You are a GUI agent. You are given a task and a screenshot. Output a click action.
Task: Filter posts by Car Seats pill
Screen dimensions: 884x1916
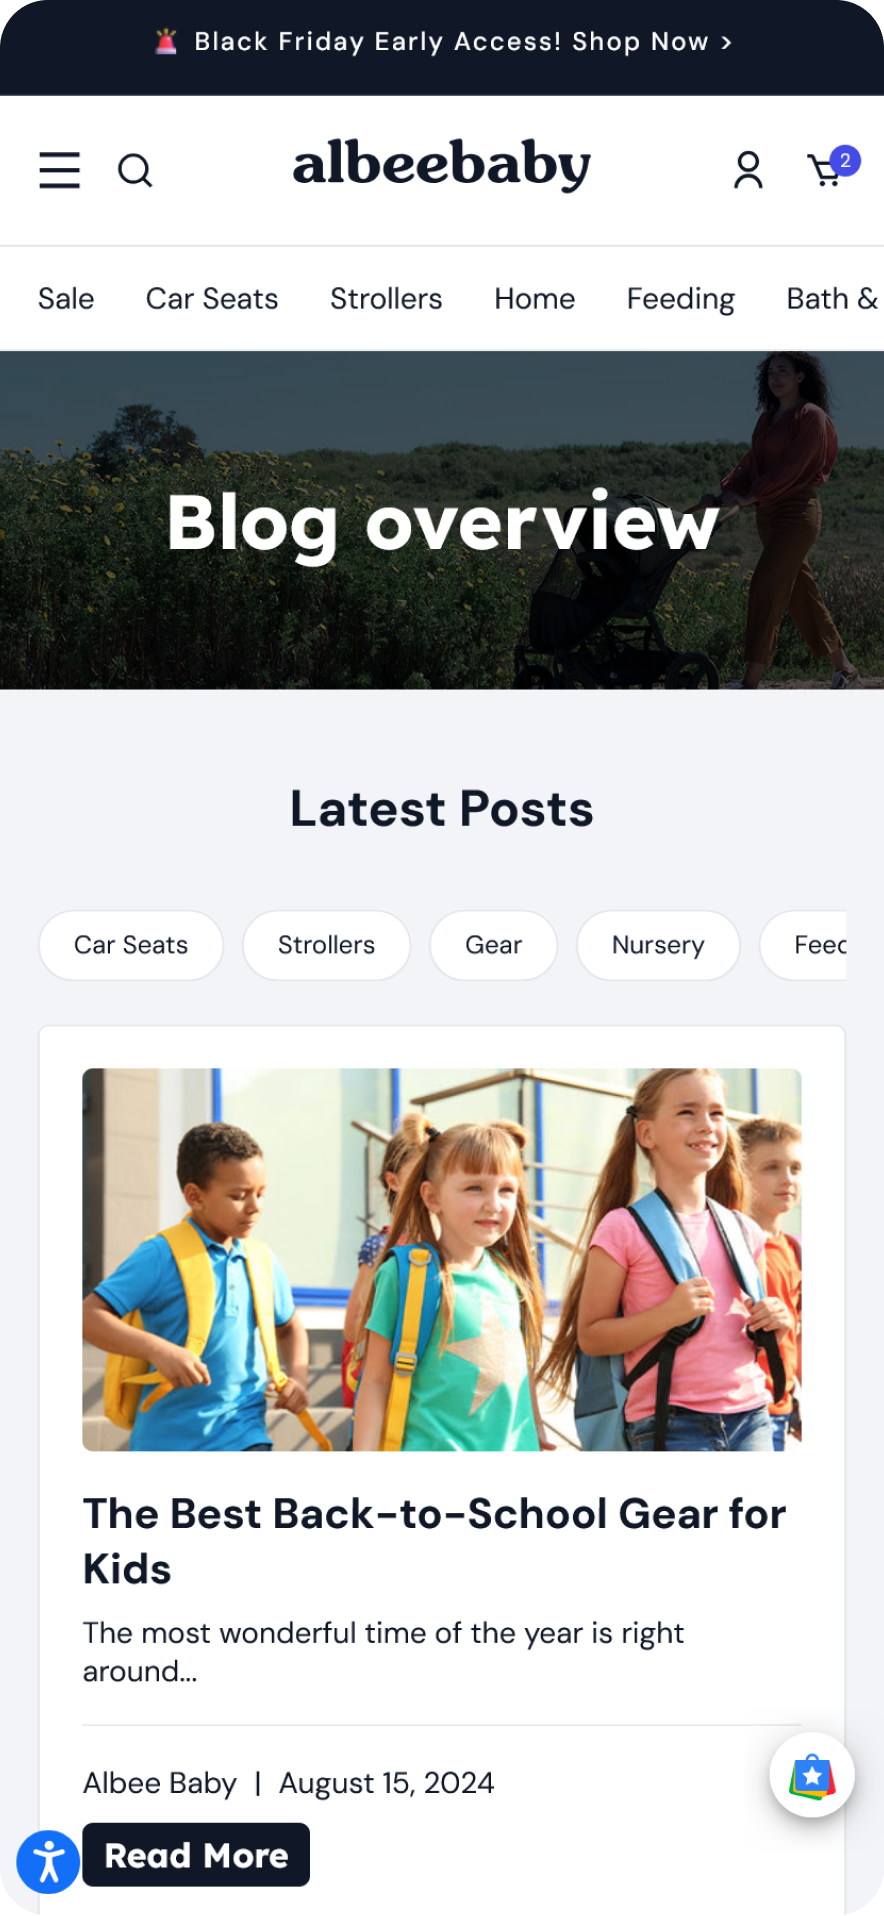(x=131, y=945)
